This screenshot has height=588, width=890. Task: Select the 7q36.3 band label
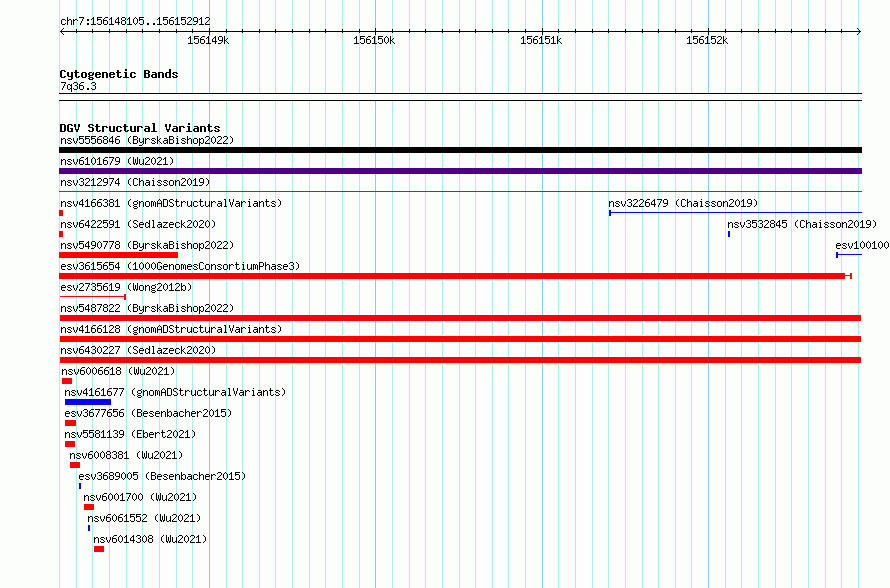point(78,86)
